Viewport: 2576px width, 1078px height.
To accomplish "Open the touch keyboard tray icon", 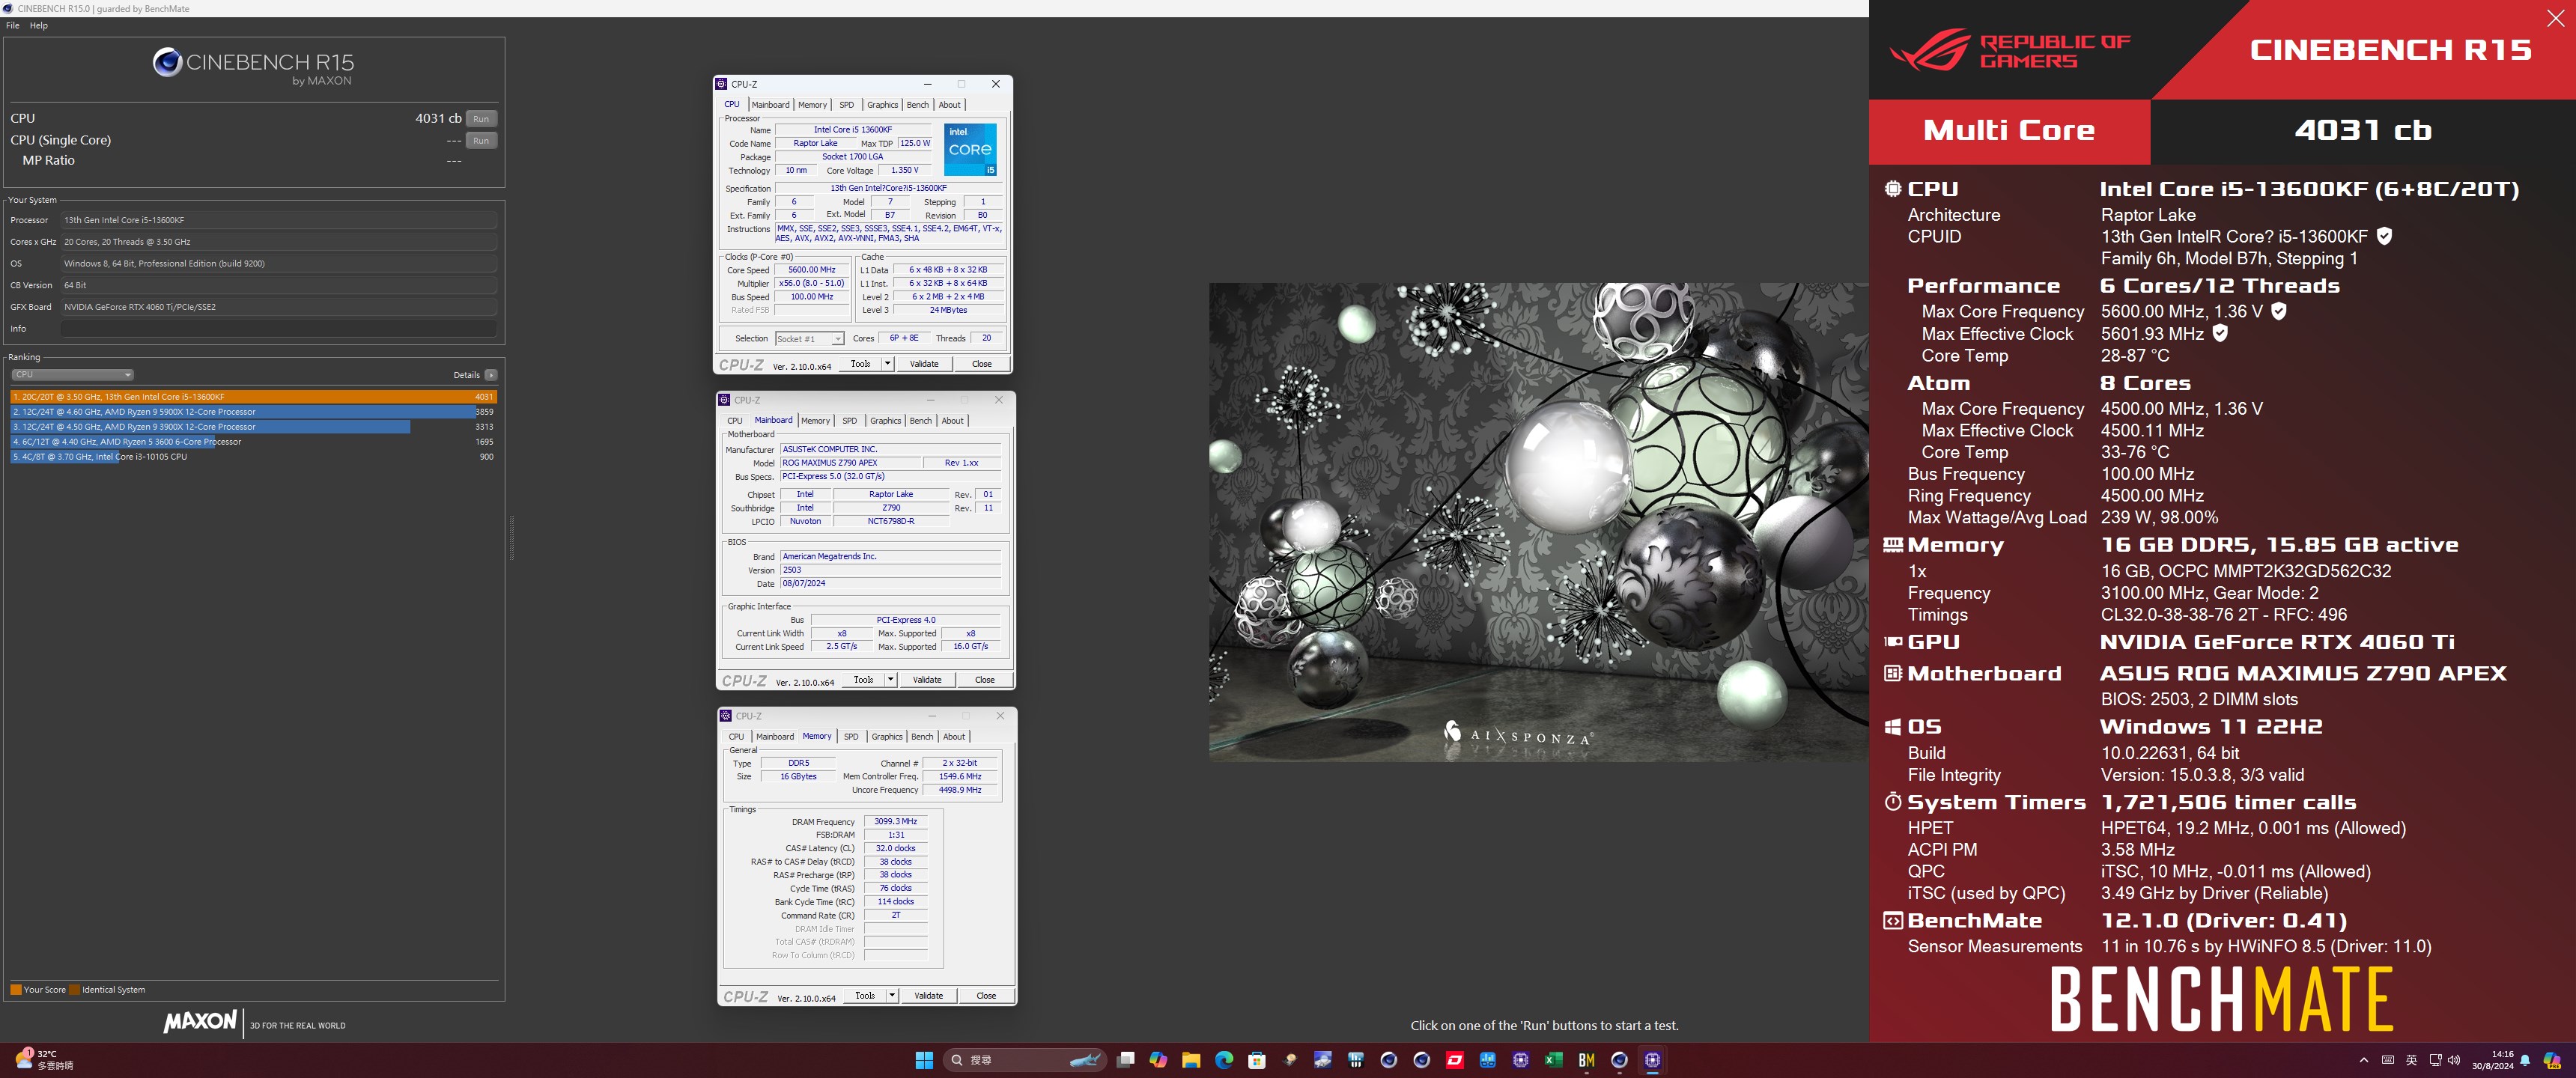I will pos(2388,1060).
